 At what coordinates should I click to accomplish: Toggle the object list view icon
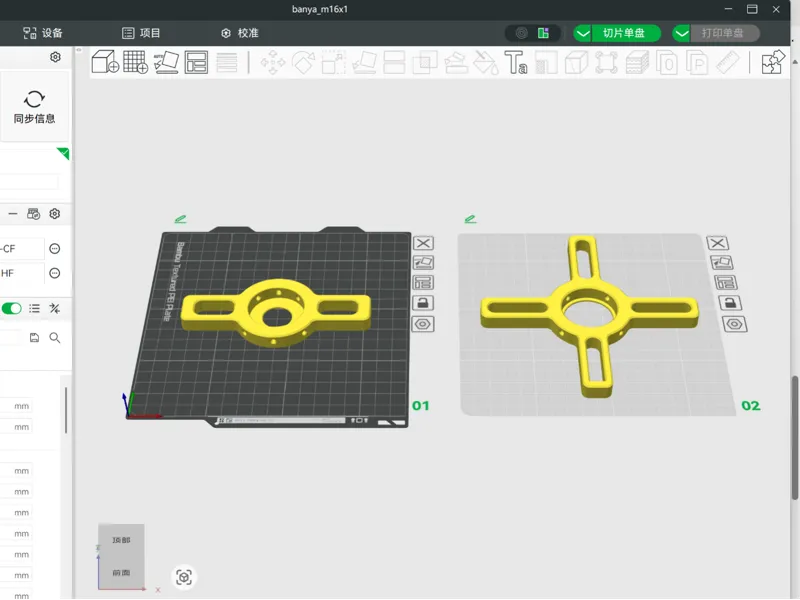[x=34, y=308]
